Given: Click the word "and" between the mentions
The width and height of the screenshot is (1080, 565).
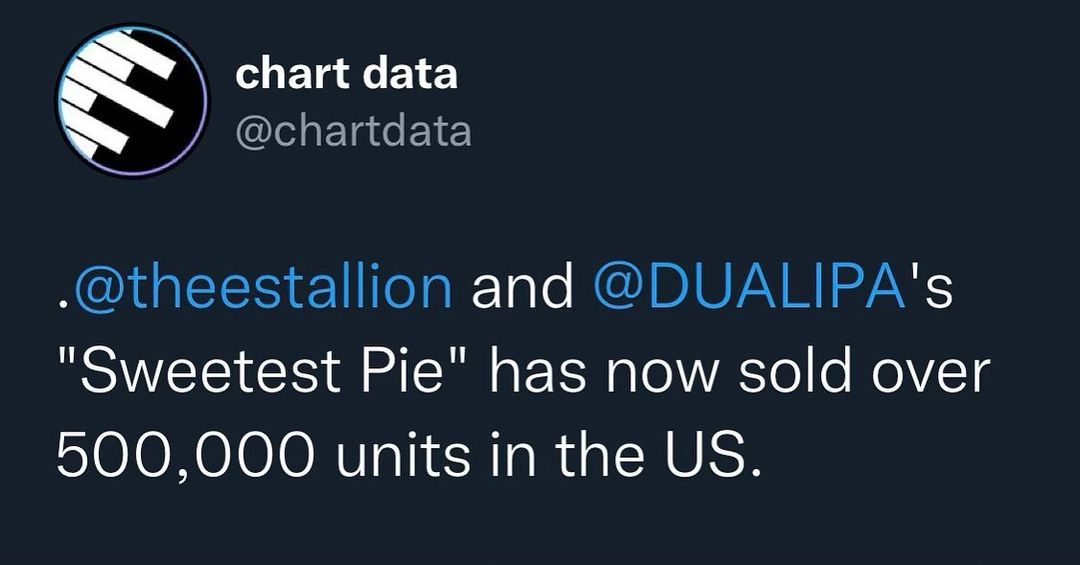Looking at the screenshot, I should point(522,286).
